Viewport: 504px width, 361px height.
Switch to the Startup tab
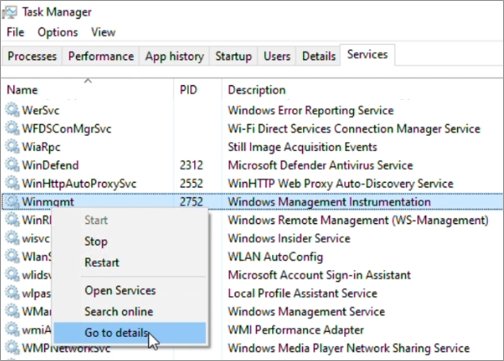coord(233,56)
